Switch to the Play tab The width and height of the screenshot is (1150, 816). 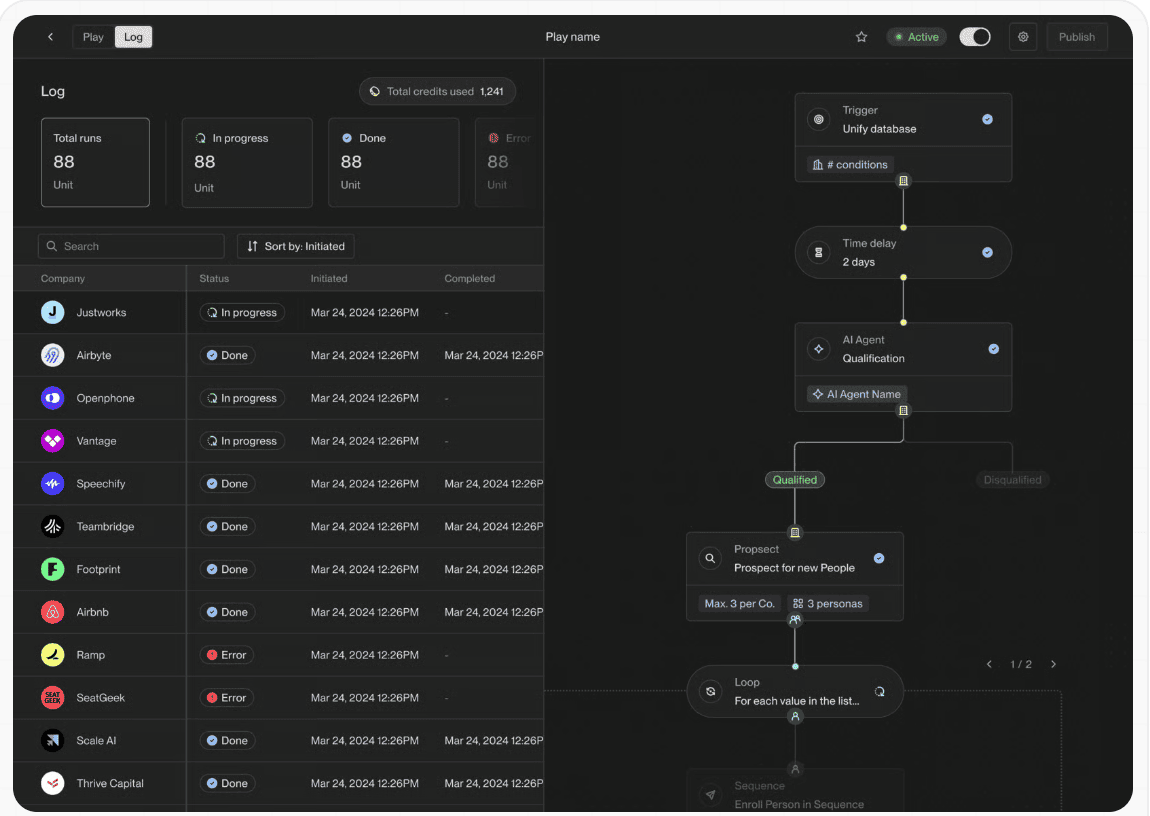tap(93, 37)
